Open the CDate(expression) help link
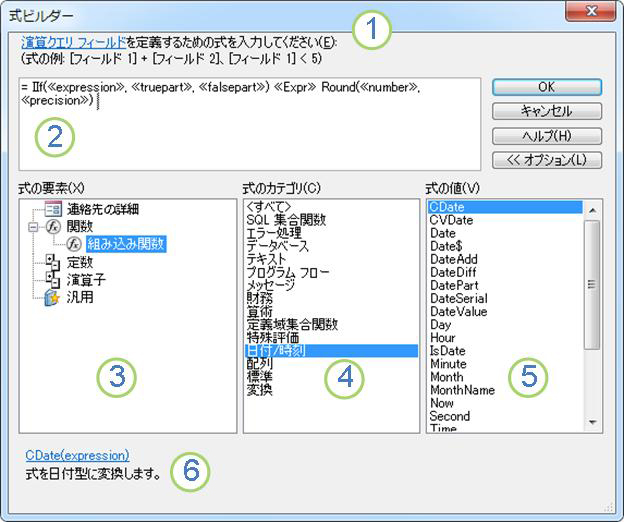Image resolution: width=624 pixels, height=522 pixels. point(77,455)
